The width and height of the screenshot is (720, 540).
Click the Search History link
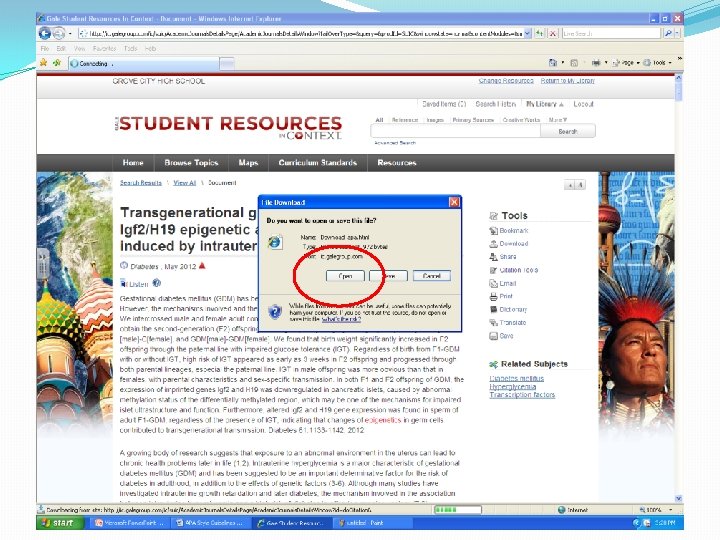[x=496, y=104]
